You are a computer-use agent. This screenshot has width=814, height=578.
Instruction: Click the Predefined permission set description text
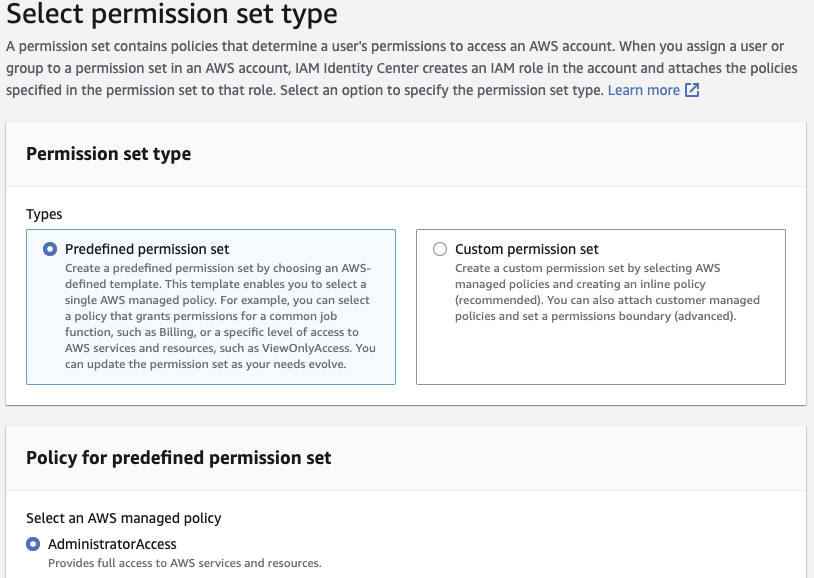pyautogui.click(x=220, y=316)
